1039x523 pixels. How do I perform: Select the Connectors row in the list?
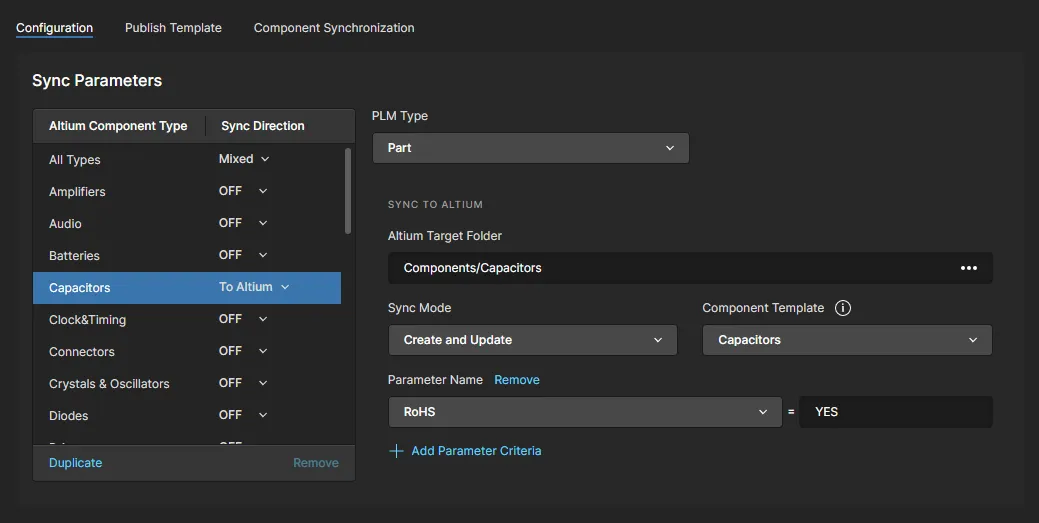[82, 352]
